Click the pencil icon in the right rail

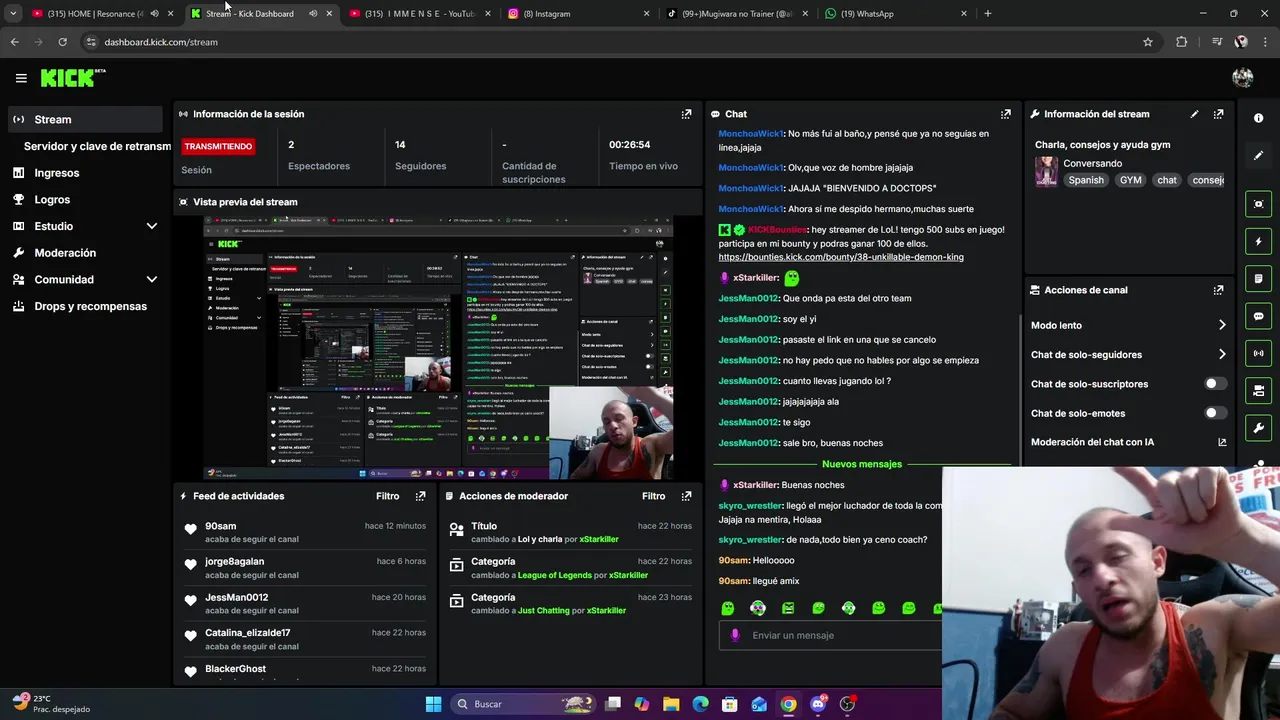click(x=1258, y=156)
